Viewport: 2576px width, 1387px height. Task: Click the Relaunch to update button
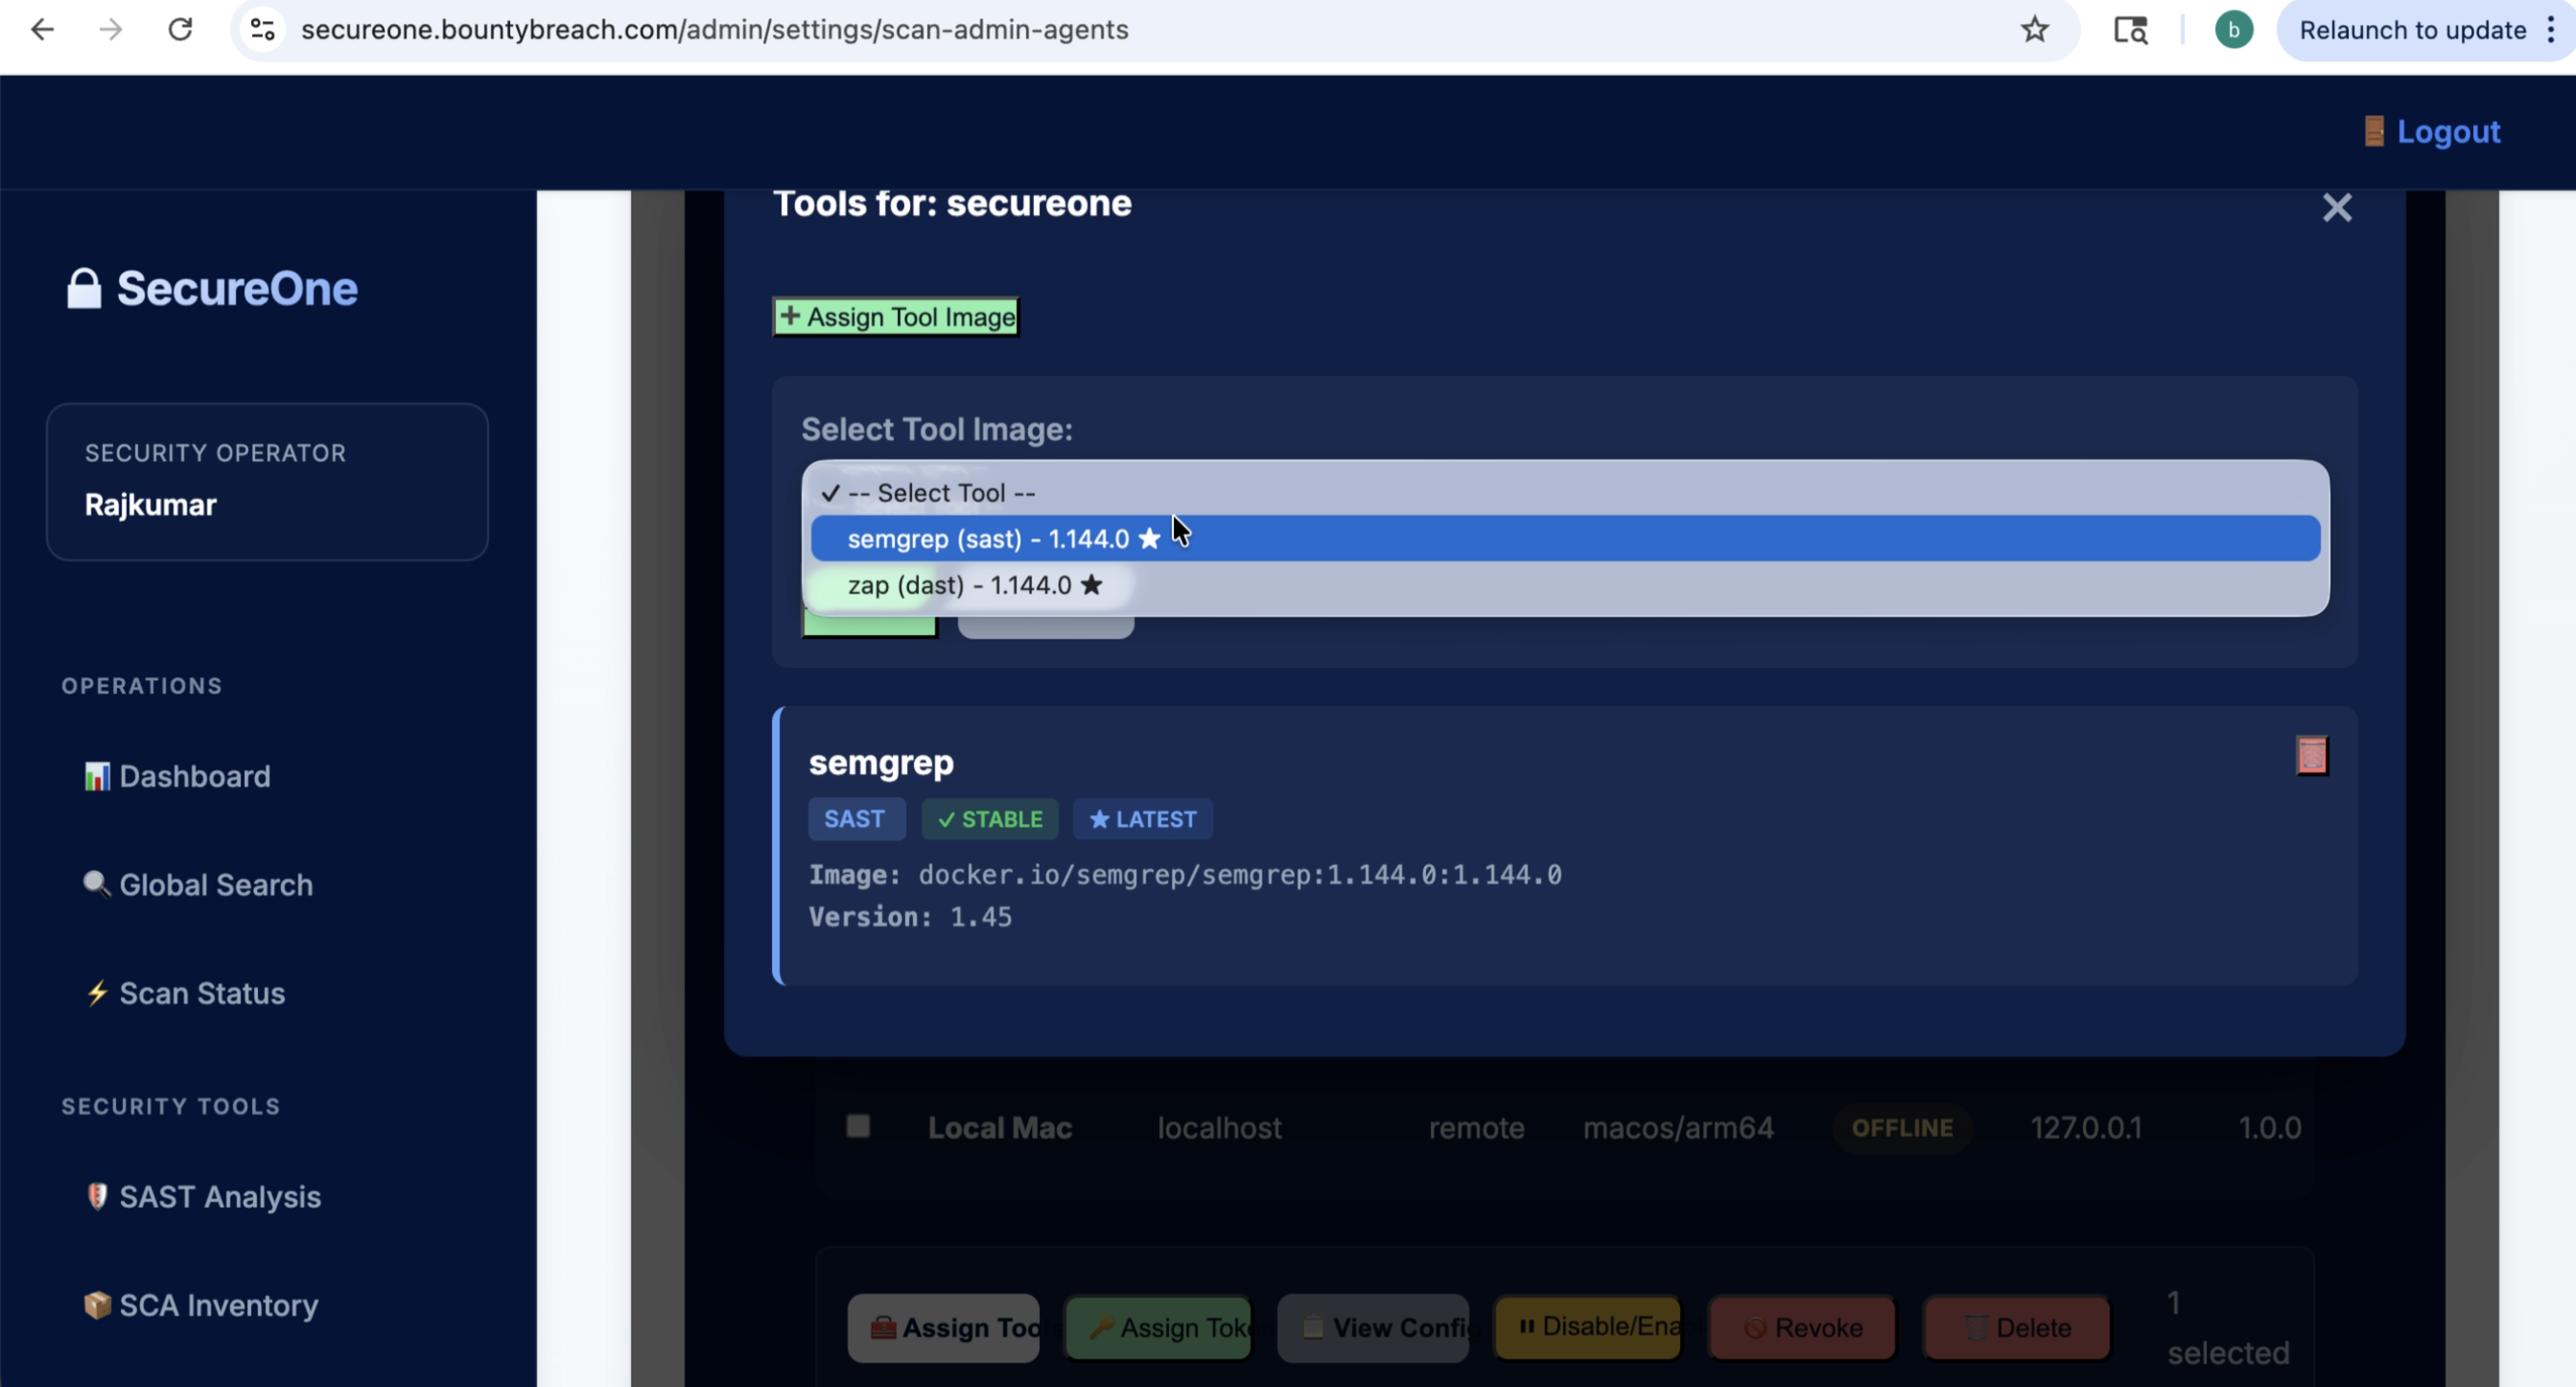tap(2412, 30)
